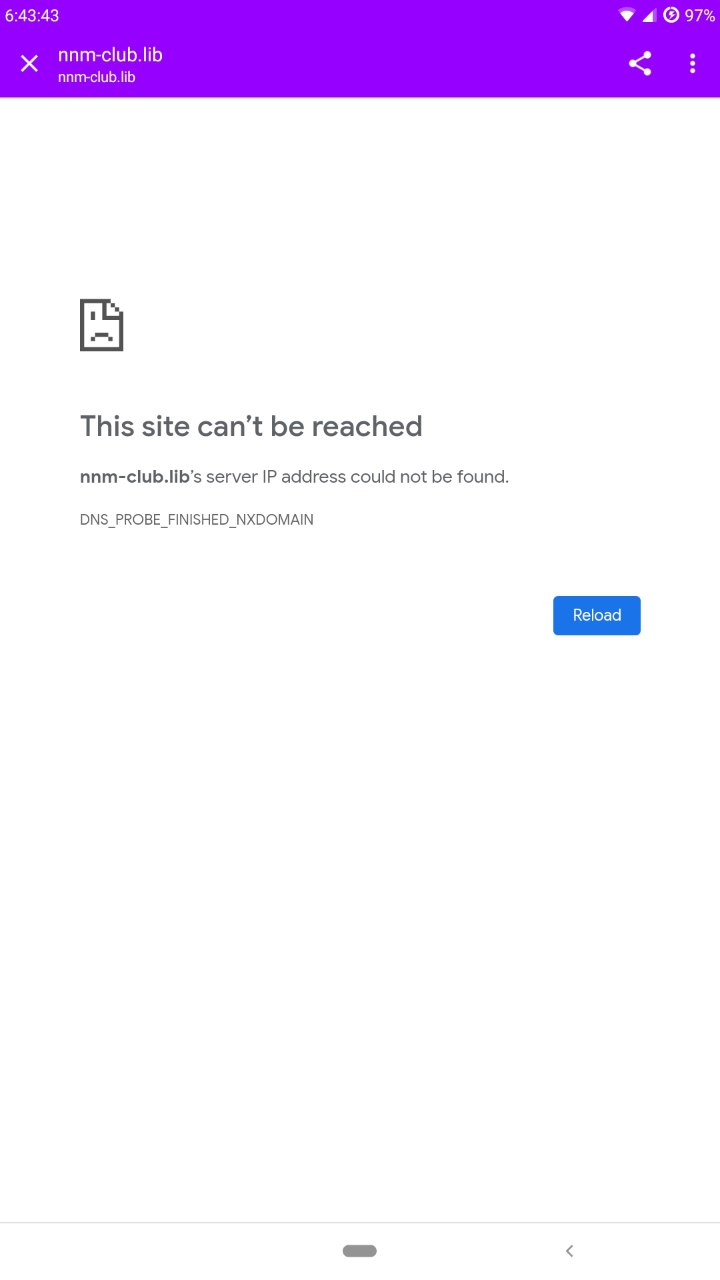720x1280 pixels.
Task: Tap the Wi-Fi status icon
Action: pyautogui.click(x=627, y=15)
